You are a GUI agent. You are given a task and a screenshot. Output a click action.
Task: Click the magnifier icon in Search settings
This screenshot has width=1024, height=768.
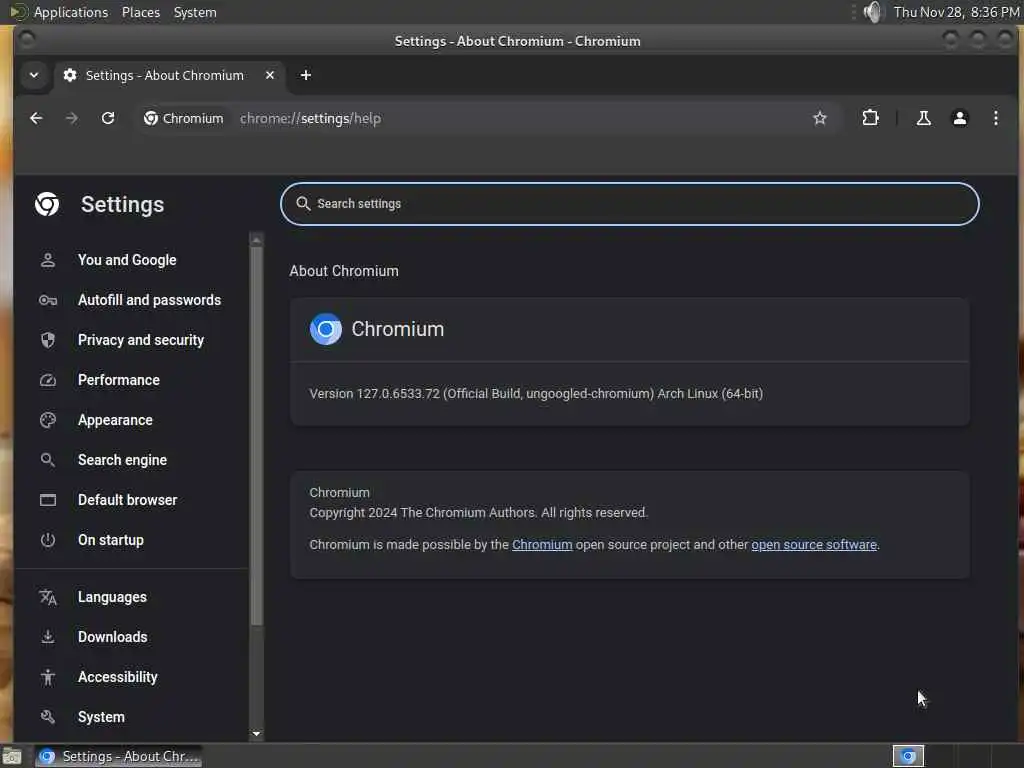click(303, 204)
